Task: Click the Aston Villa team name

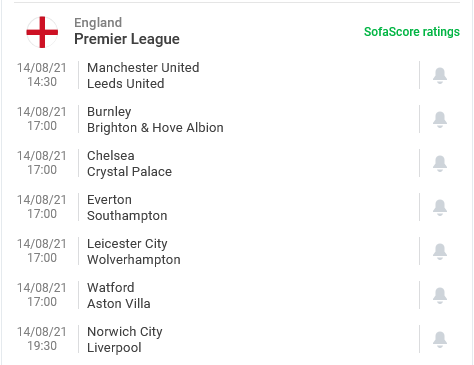Action: tap(119, 304)
